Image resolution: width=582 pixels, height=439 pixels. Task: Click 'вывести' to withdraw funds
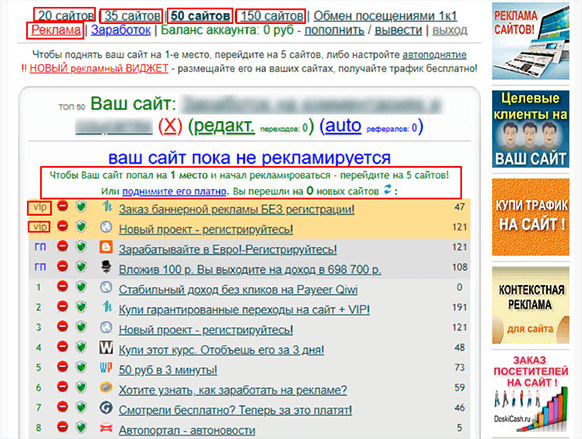(x=398, y=30)
